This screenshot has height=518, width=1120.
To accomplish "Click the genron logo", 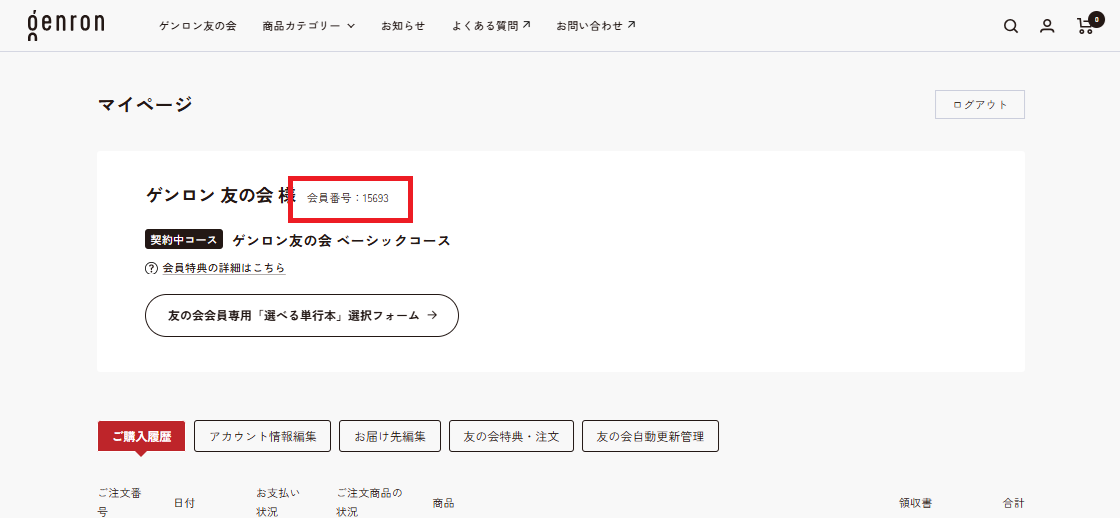I will [66, 25].
